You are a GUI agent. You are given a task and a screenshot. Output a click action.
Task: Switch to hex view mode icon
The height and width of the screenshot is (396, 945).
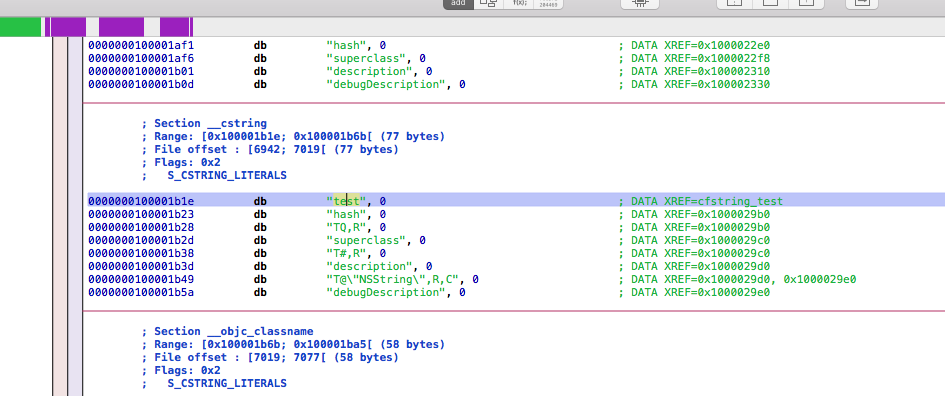click(x=548, y=4)
